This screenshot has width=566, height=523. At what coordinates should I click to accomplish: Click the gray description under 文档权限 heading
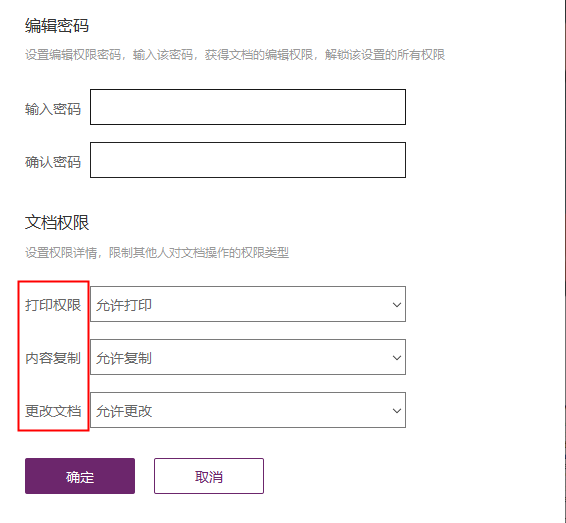[157, 253]
